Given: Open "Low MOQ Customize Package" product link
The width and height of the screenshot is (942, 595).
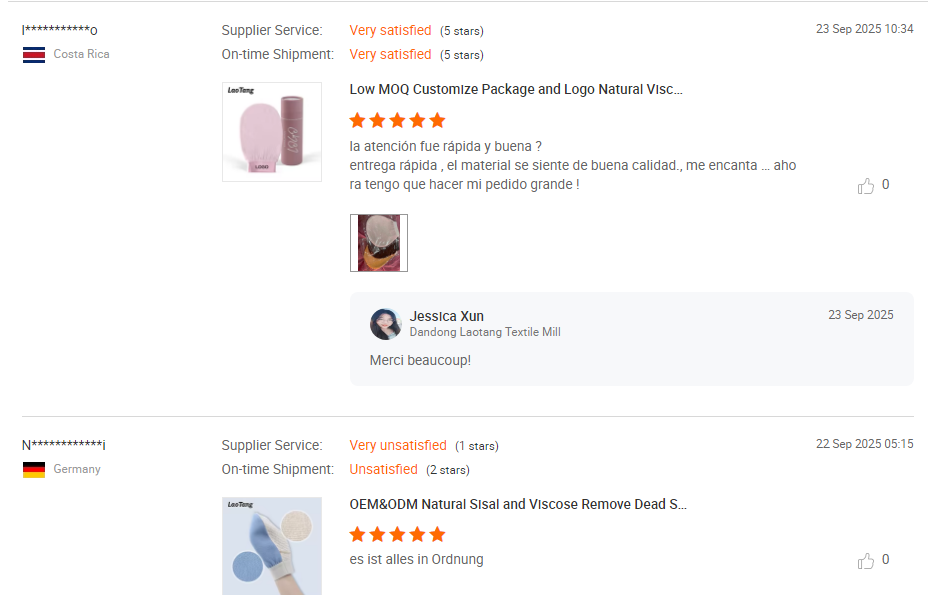Looking at the screenshot, I should click(516, 89).
